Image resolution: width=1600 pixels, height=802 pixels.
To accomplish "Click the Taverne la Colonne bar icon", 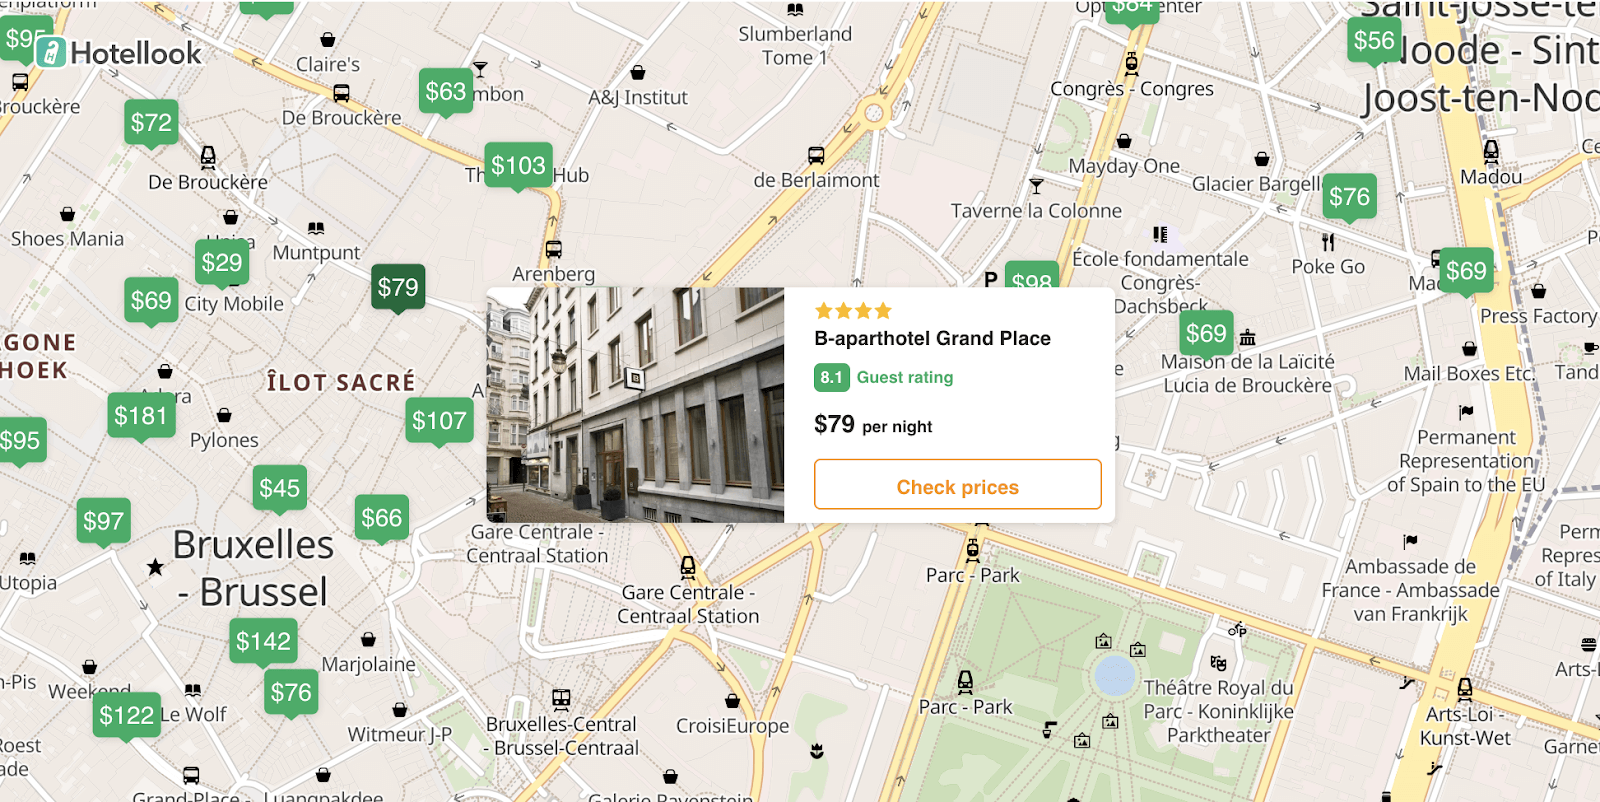I will [x=1036, y=186].
